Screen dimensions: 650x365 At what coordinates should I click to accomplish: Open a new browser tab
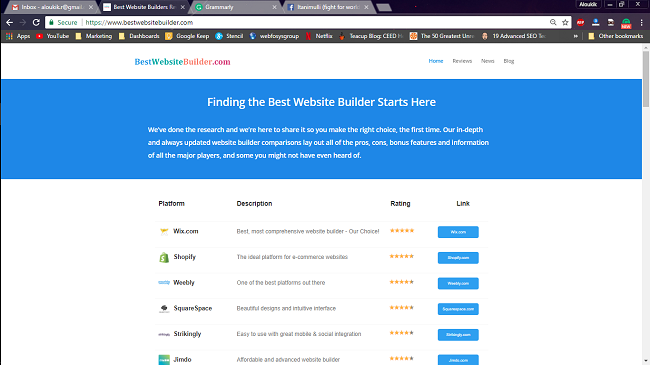[384, 7]
